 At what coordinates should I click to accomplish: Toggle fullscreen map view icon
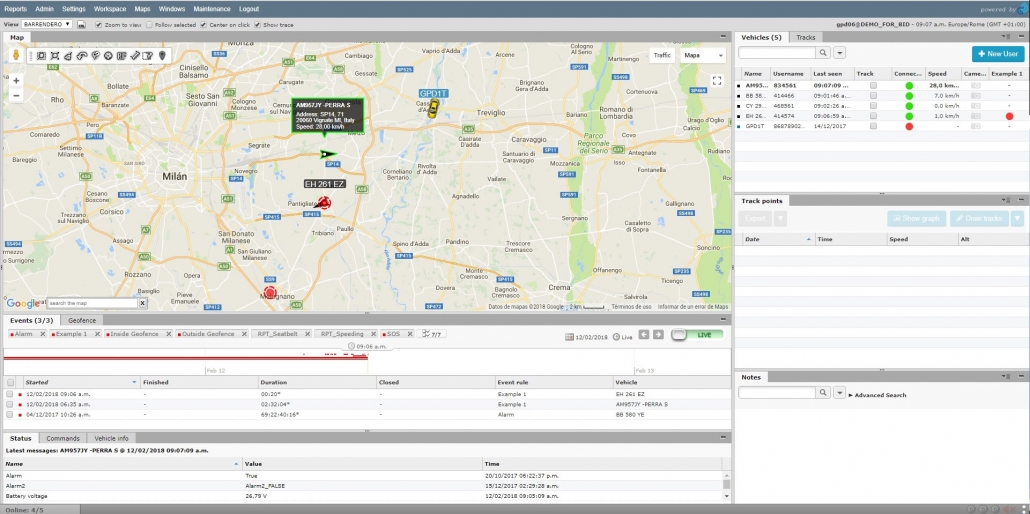[x=717, y=80]
